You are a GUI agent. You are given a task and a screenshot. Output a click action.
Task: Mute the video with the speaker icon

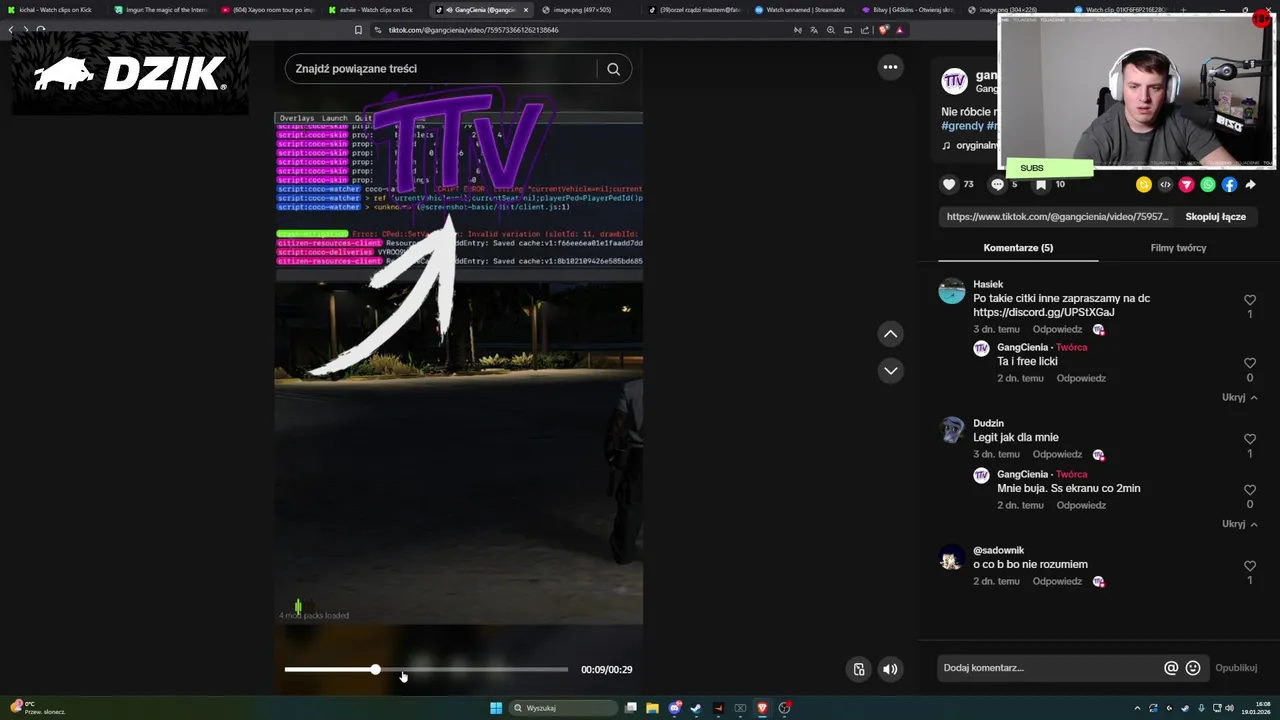[890, 669]
